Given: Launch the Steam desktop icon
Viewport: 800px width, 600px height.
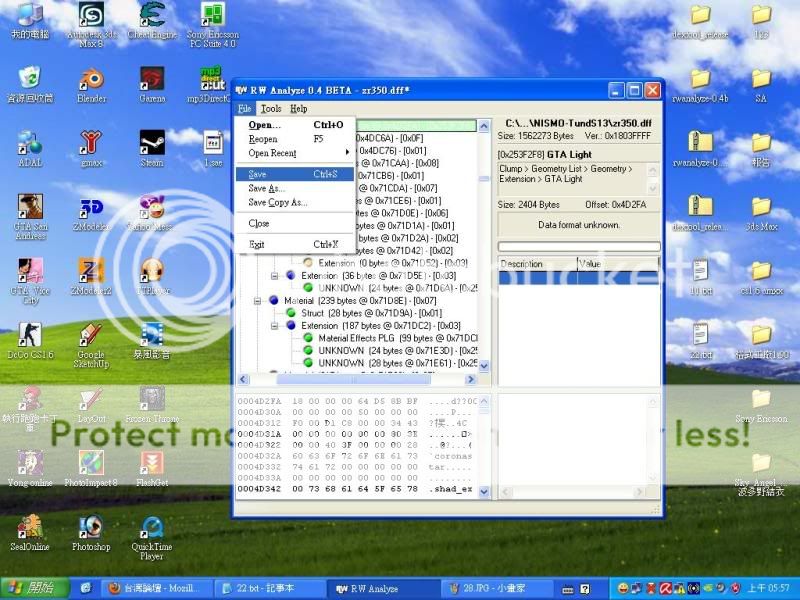Looking at the screenshot, I should (152, 144).
